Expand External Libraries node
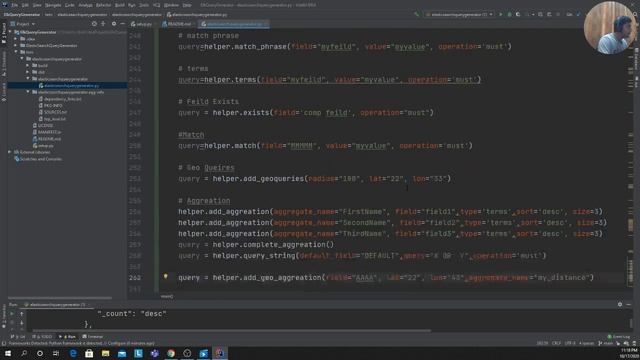Viewport: 640px width, 360px height. click(10, 152)
